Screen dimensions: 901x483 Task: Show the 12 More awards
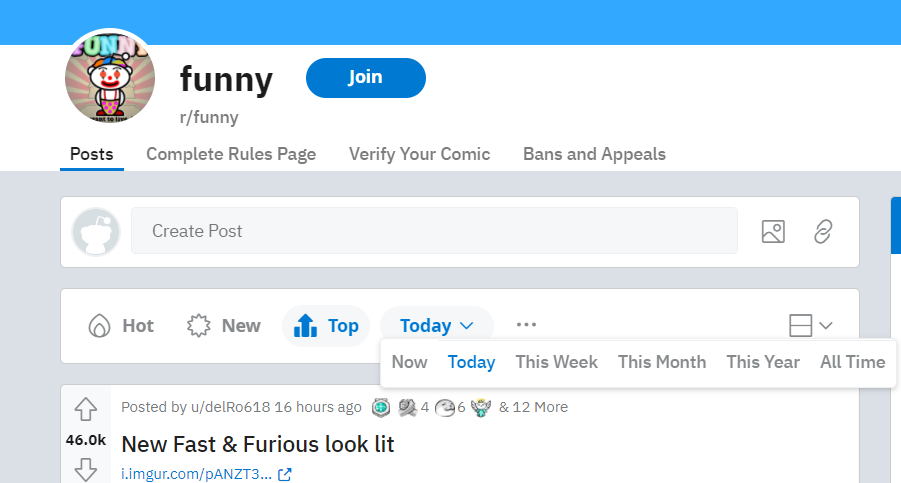tap(533, 407)
